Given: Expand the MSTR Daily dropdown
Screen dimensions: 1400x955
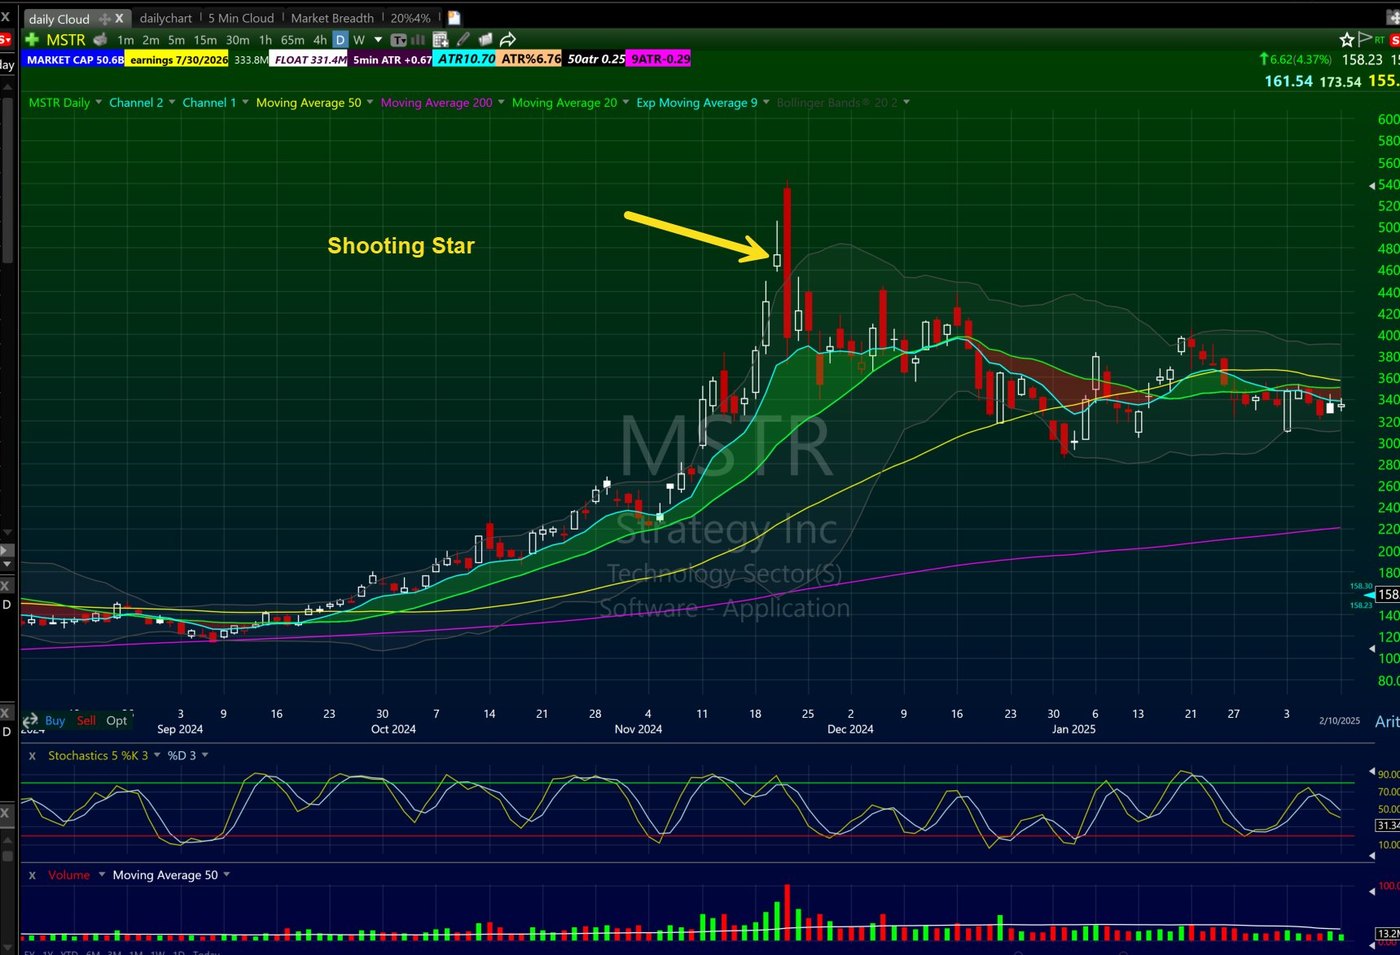Looking at the screenshot, I should click(x=98, y=102).
